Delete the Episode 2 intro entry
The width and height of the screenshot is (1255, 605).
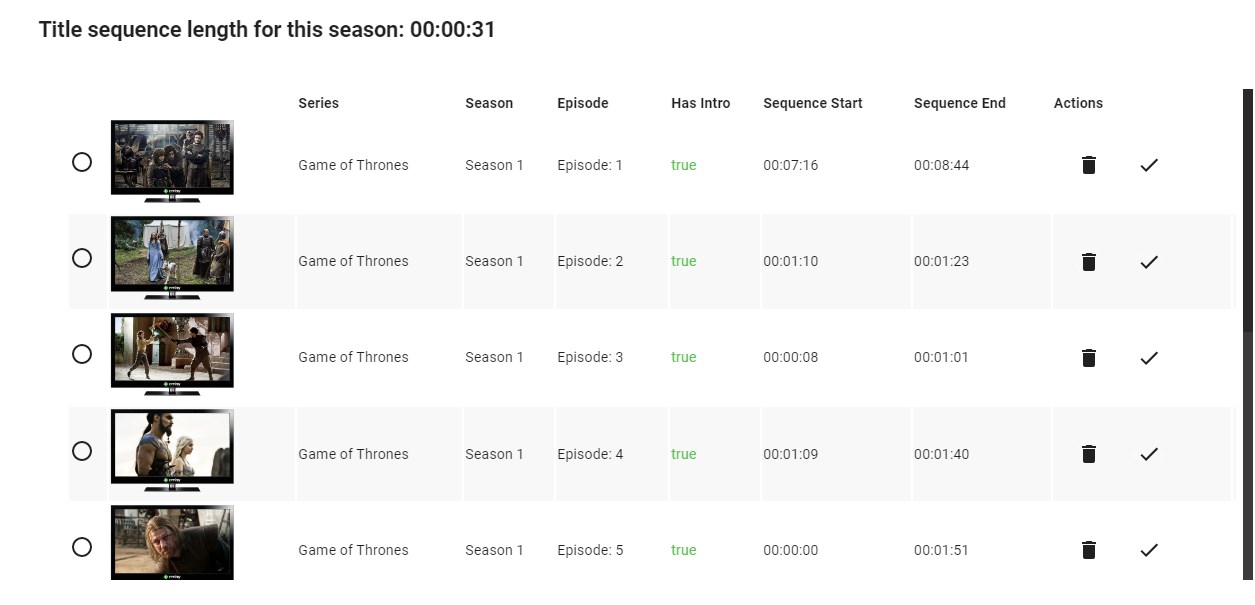click(1089, 262)
